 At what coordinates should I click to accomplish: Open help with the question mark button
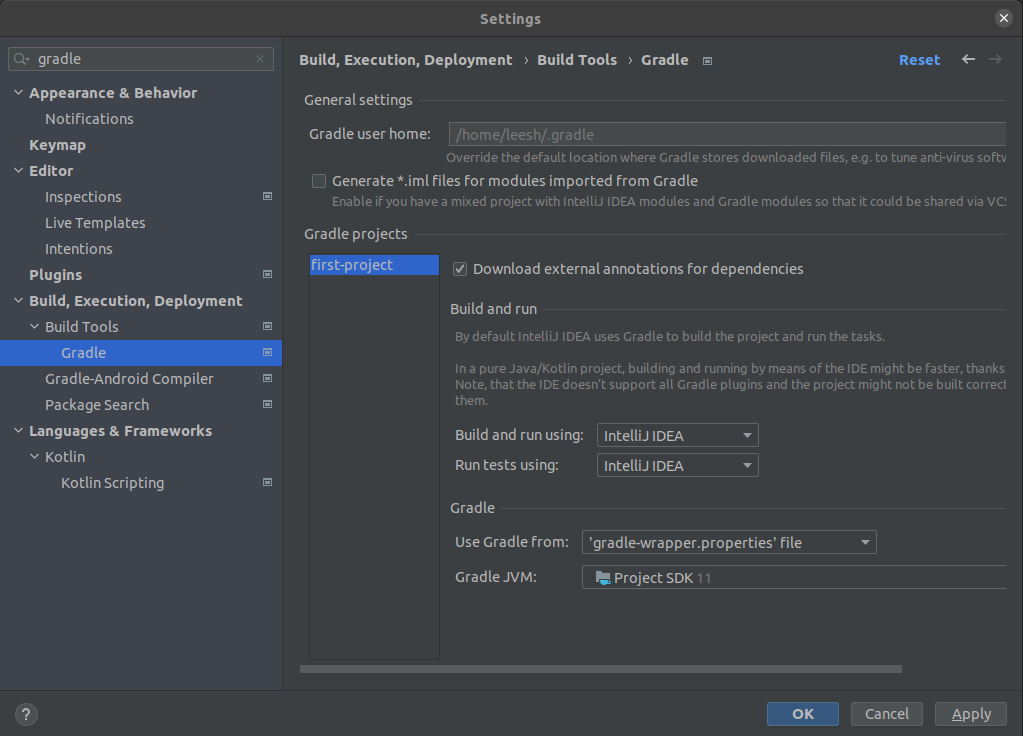[26, 714]
